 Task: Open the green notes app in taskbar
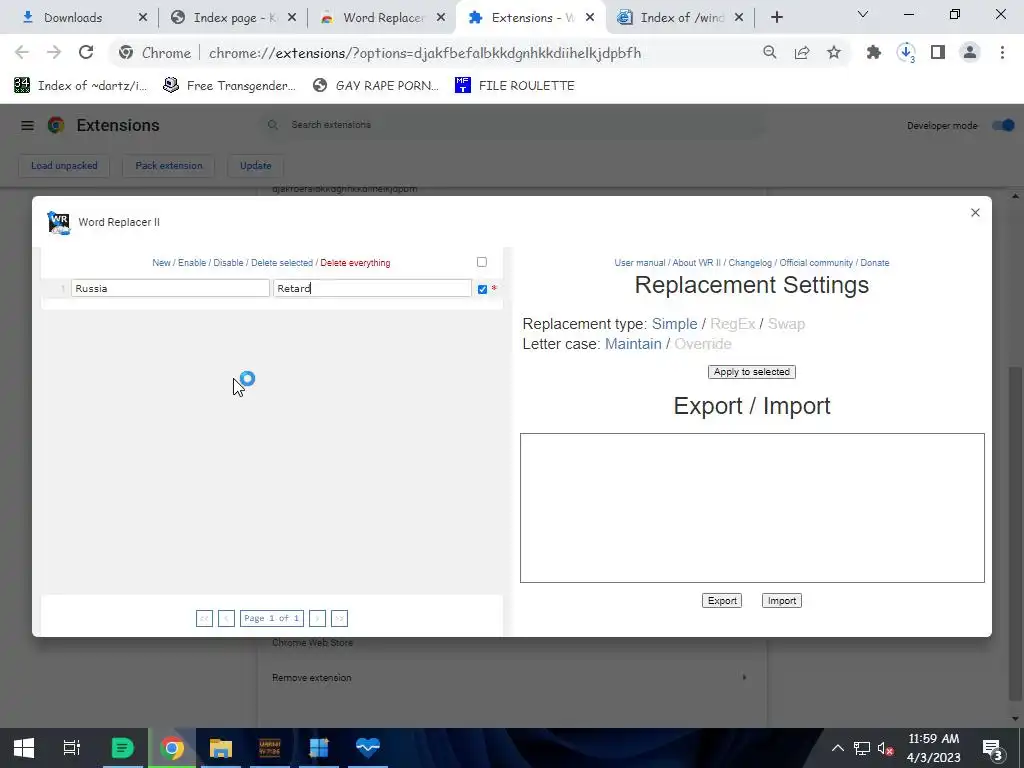click(x=122, y=748)
